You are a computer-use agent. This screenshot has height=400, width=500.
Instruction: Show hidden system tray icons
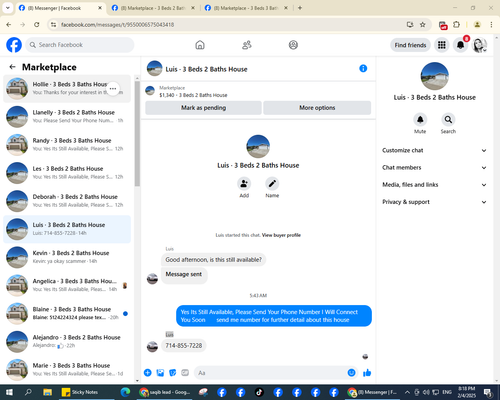[407, 392]
